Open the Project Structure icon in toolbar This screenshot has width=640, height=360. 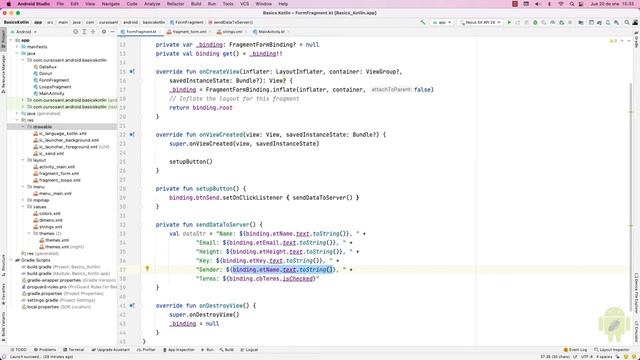click(581, 22)
